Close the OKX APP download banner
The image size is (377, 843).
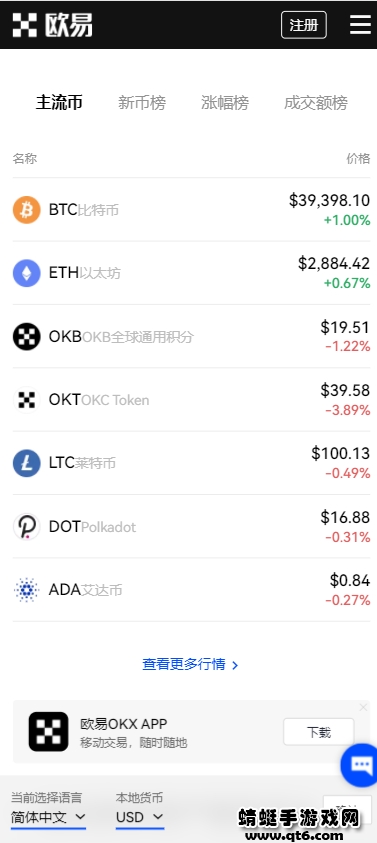(364, 708)
